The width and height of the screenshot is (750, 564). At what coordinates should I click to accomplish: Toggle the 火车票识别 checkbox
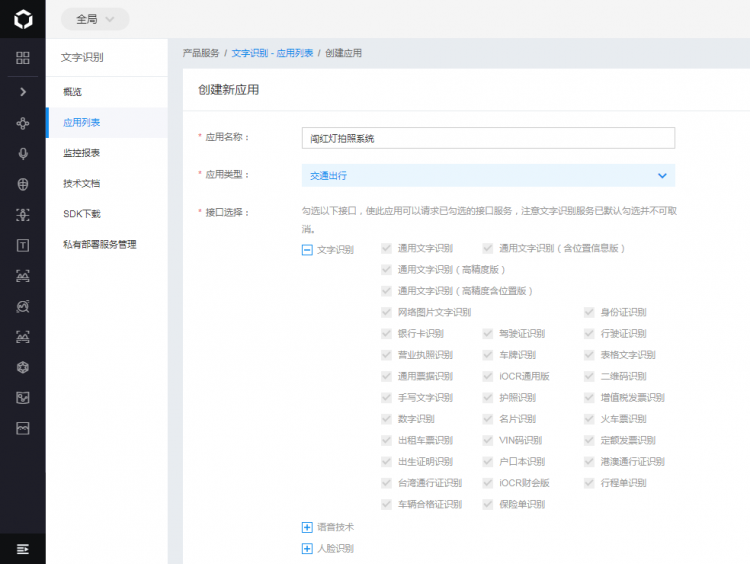(x=589, y=419)
